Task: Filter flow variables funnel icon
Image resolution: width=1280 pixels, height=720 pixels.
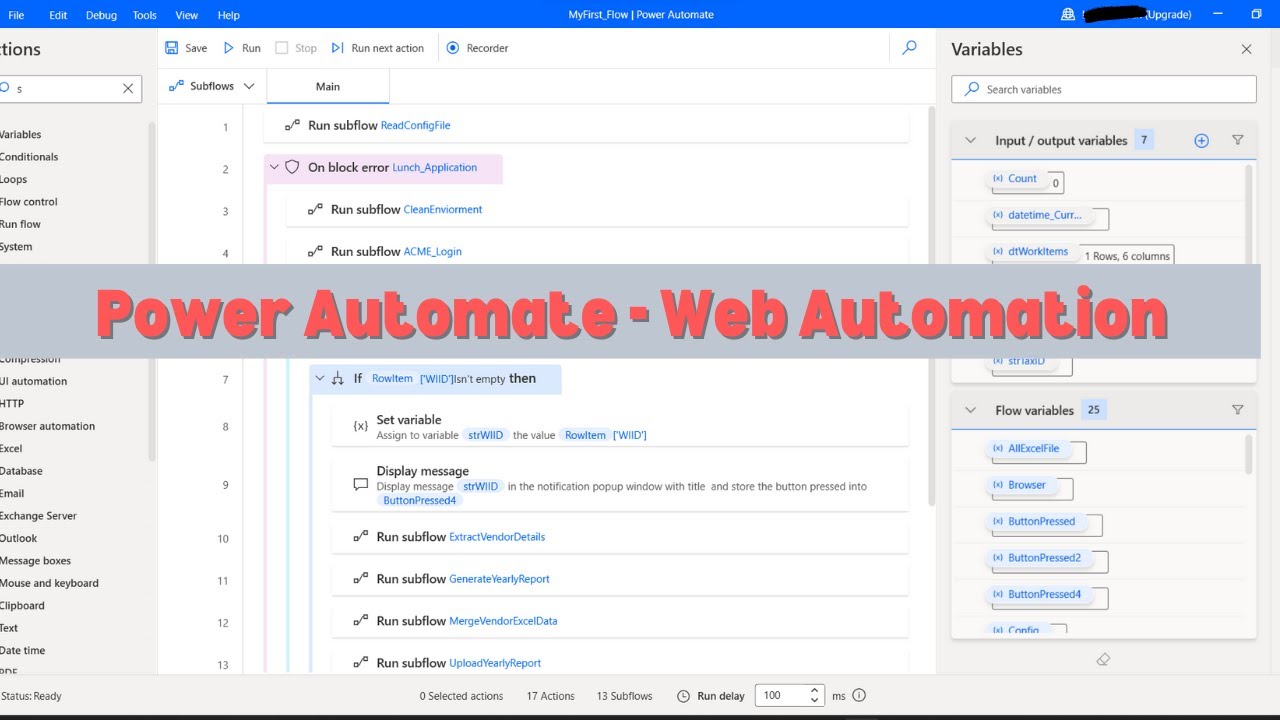Action: (x=1237, y=410)
